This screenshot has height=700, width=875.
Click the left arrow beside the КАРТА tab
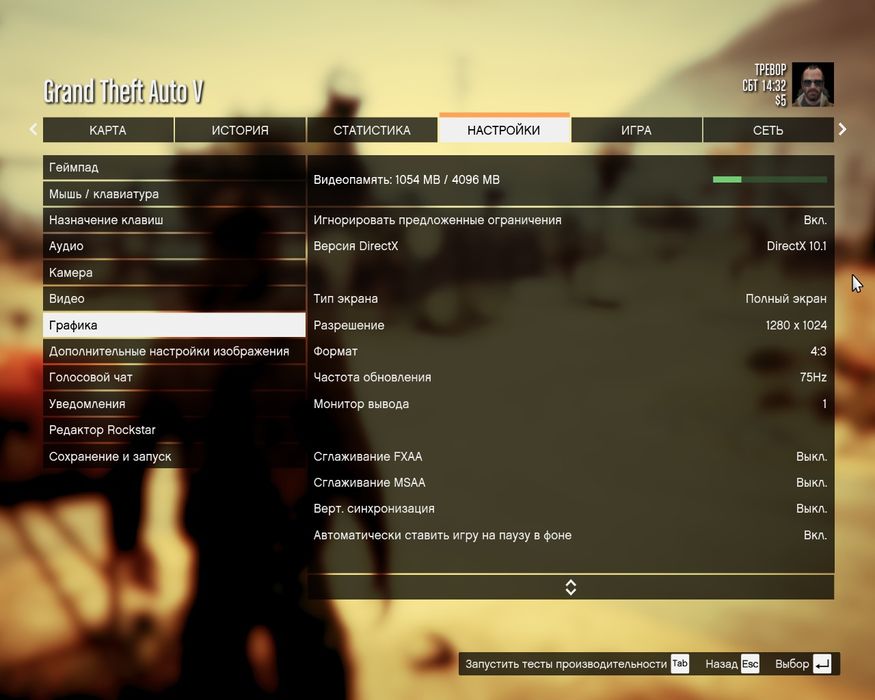(x=33, y=130)
